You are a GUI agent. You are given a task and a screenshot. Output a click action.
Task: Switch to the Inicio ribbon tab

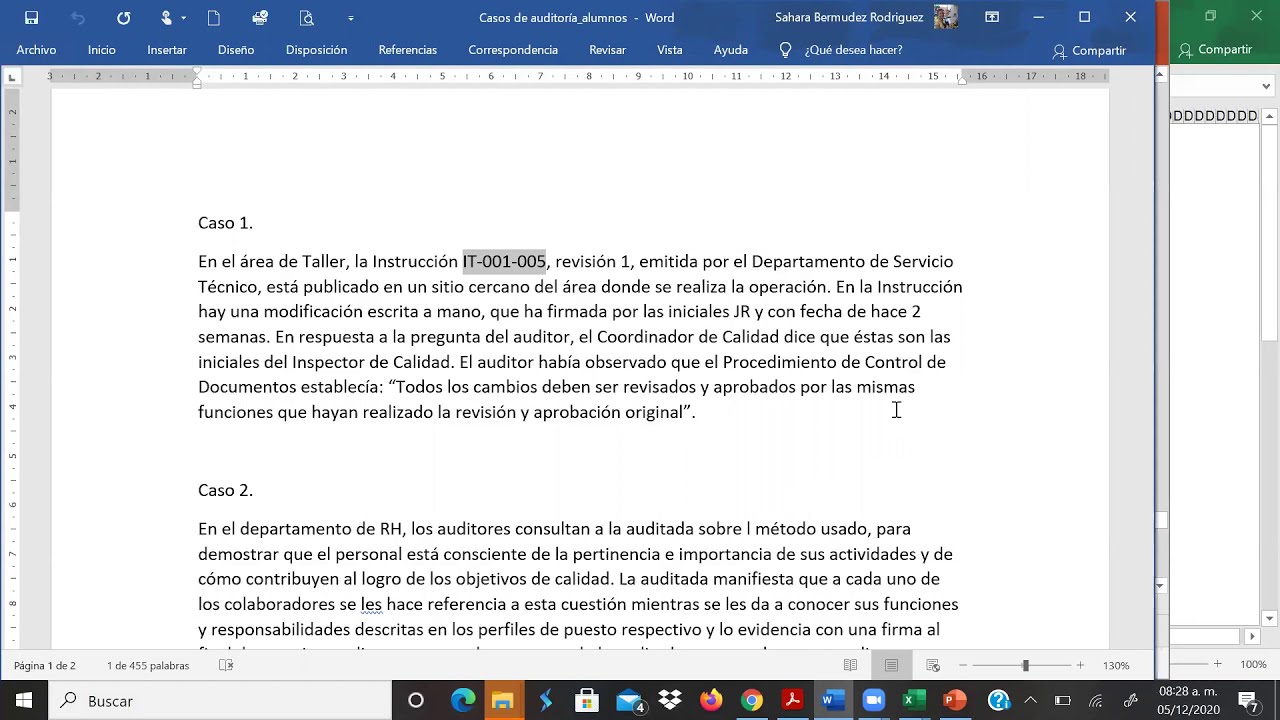click(101, 50)
